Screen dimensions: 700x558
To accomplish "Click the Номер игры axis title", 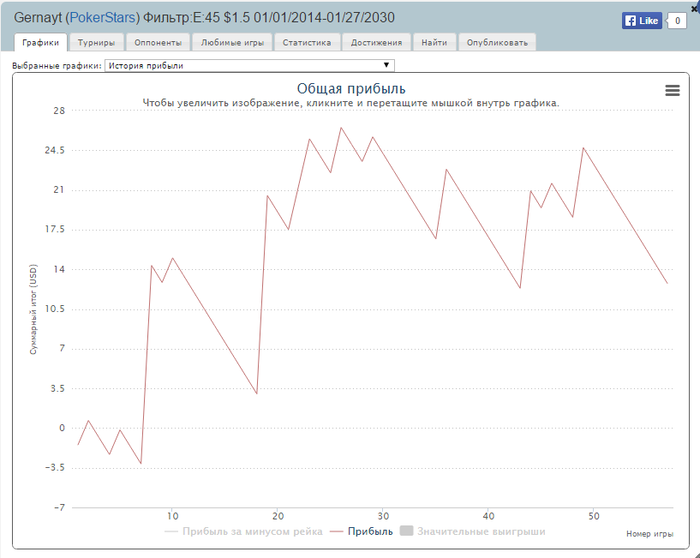I will click(x=650, y=533).
